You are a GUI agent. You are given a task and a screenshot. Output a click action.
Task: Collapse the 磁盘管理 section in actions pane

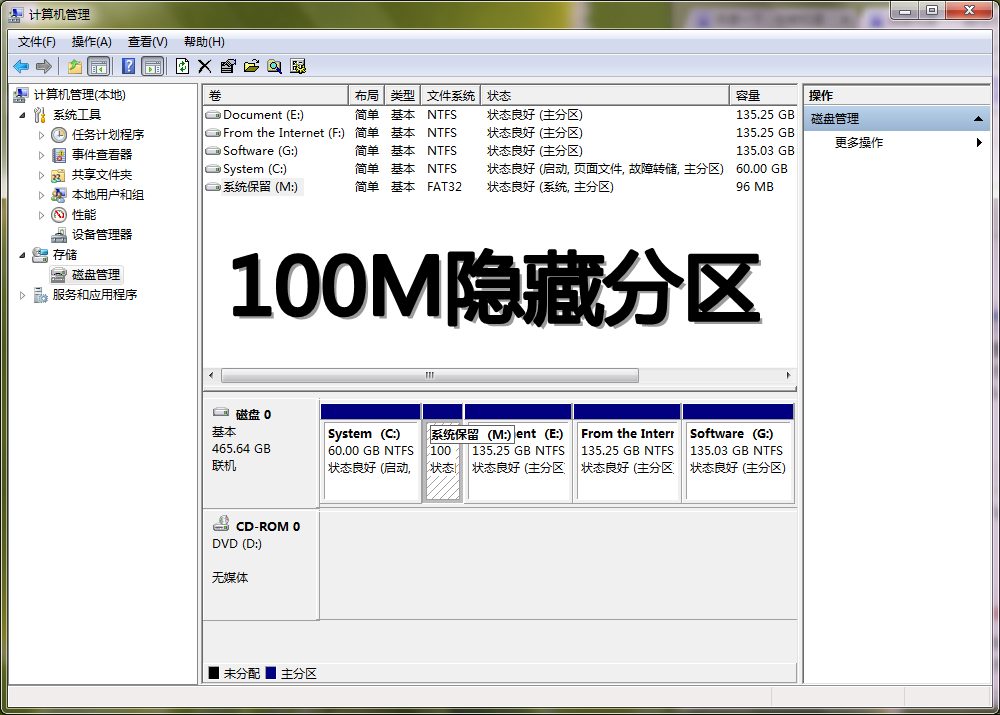(980, 119)
